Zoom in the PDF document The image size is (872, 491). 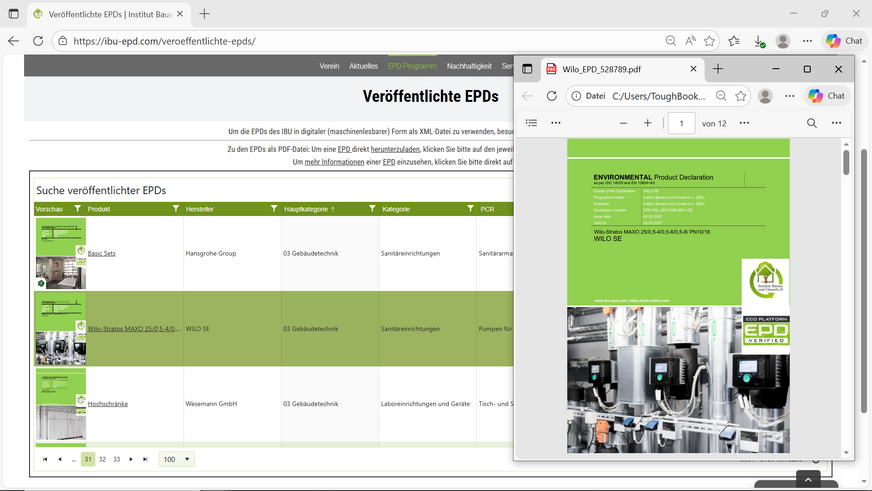(647, 123)
